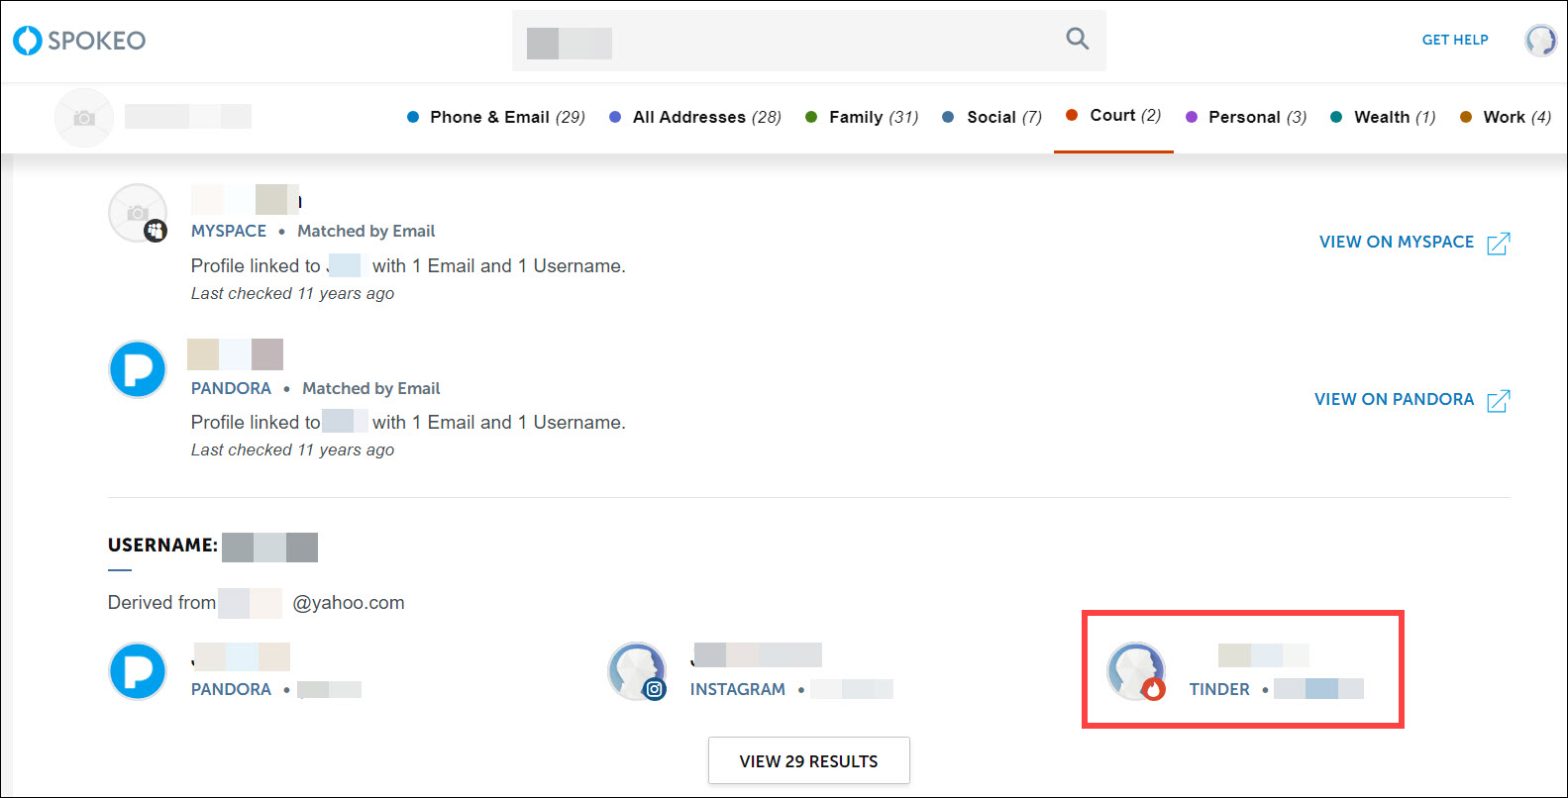Select the Social tab
The height and width of the screenshot is (798, 1568).
click(x=992, y=117)
